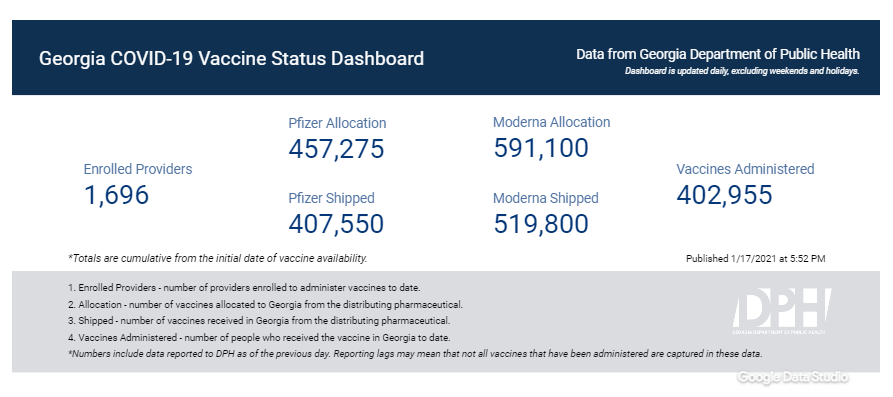
Task: Click the dashboard updated daily subtitle
Action: coord(742,72)
